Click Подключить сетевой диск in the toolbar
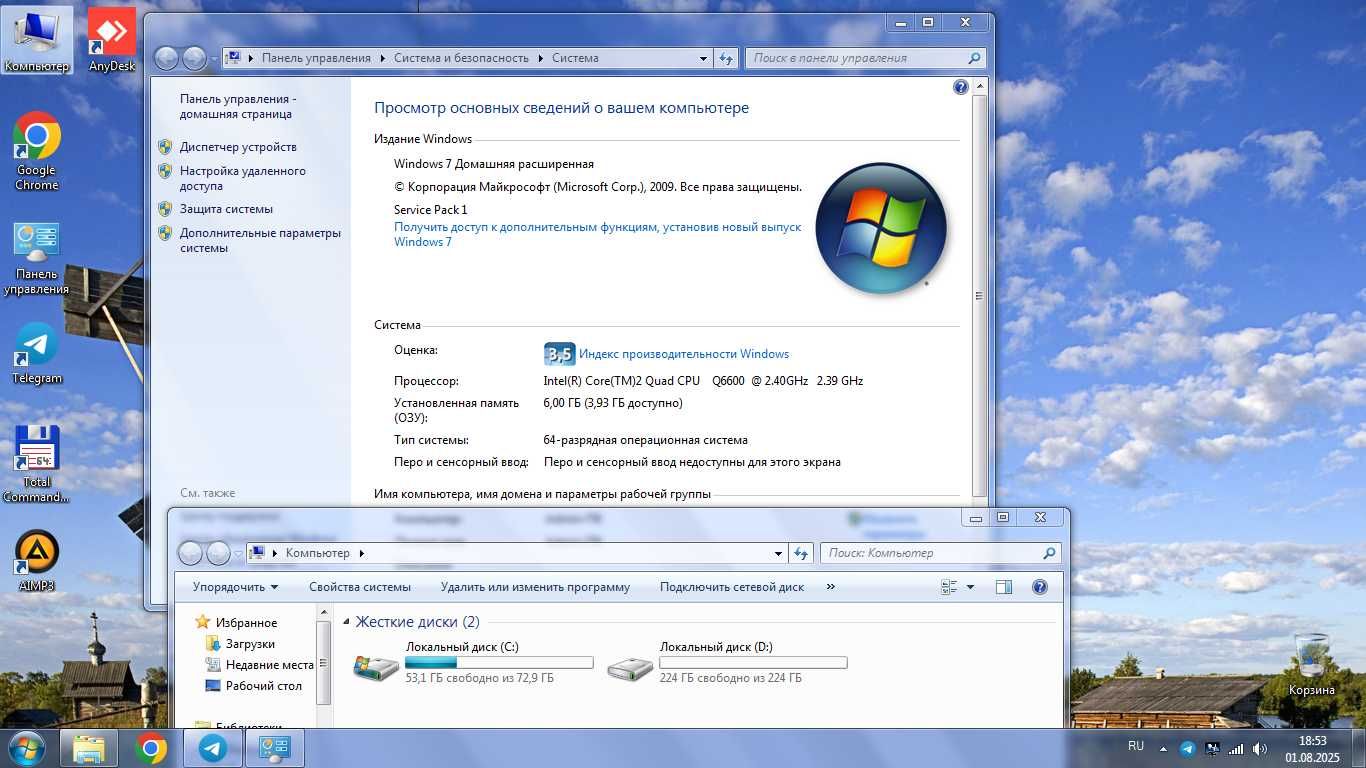 732,587
